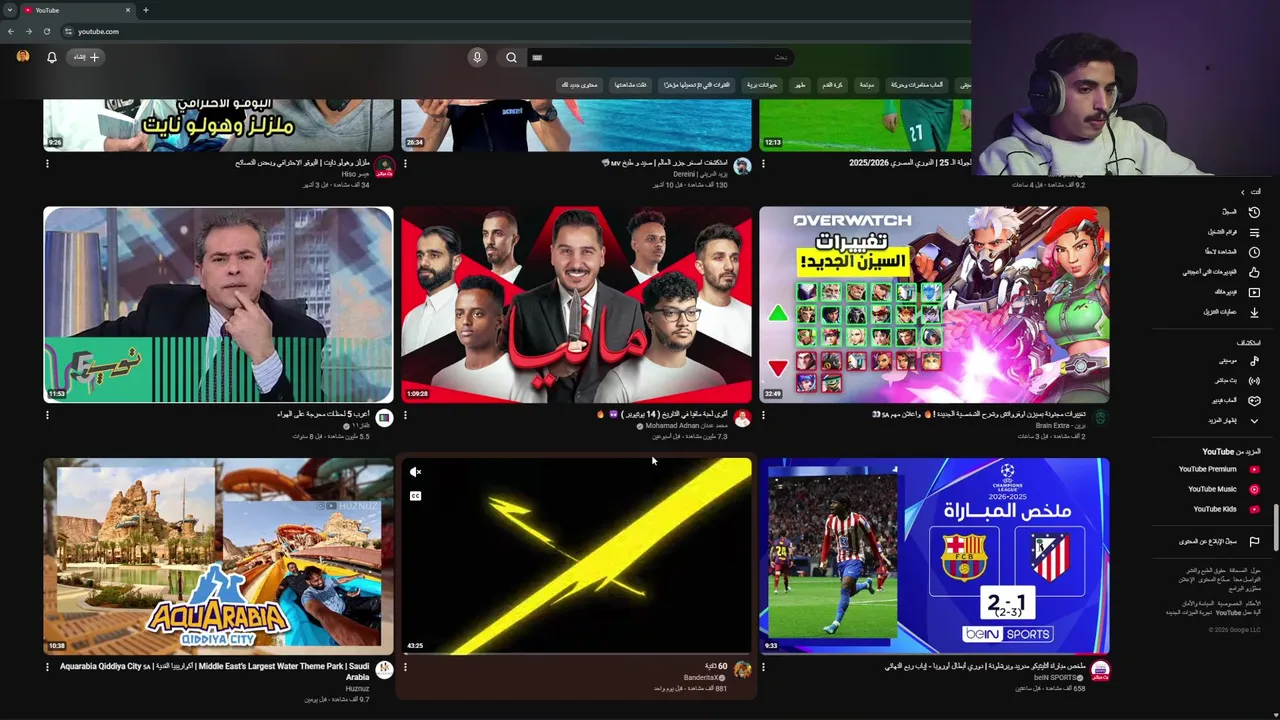1280x720 pixels.
Task: Select the ألعاب مغامرات وحركة filter chip
Action: pyautogui.click(x=917, y=85)
